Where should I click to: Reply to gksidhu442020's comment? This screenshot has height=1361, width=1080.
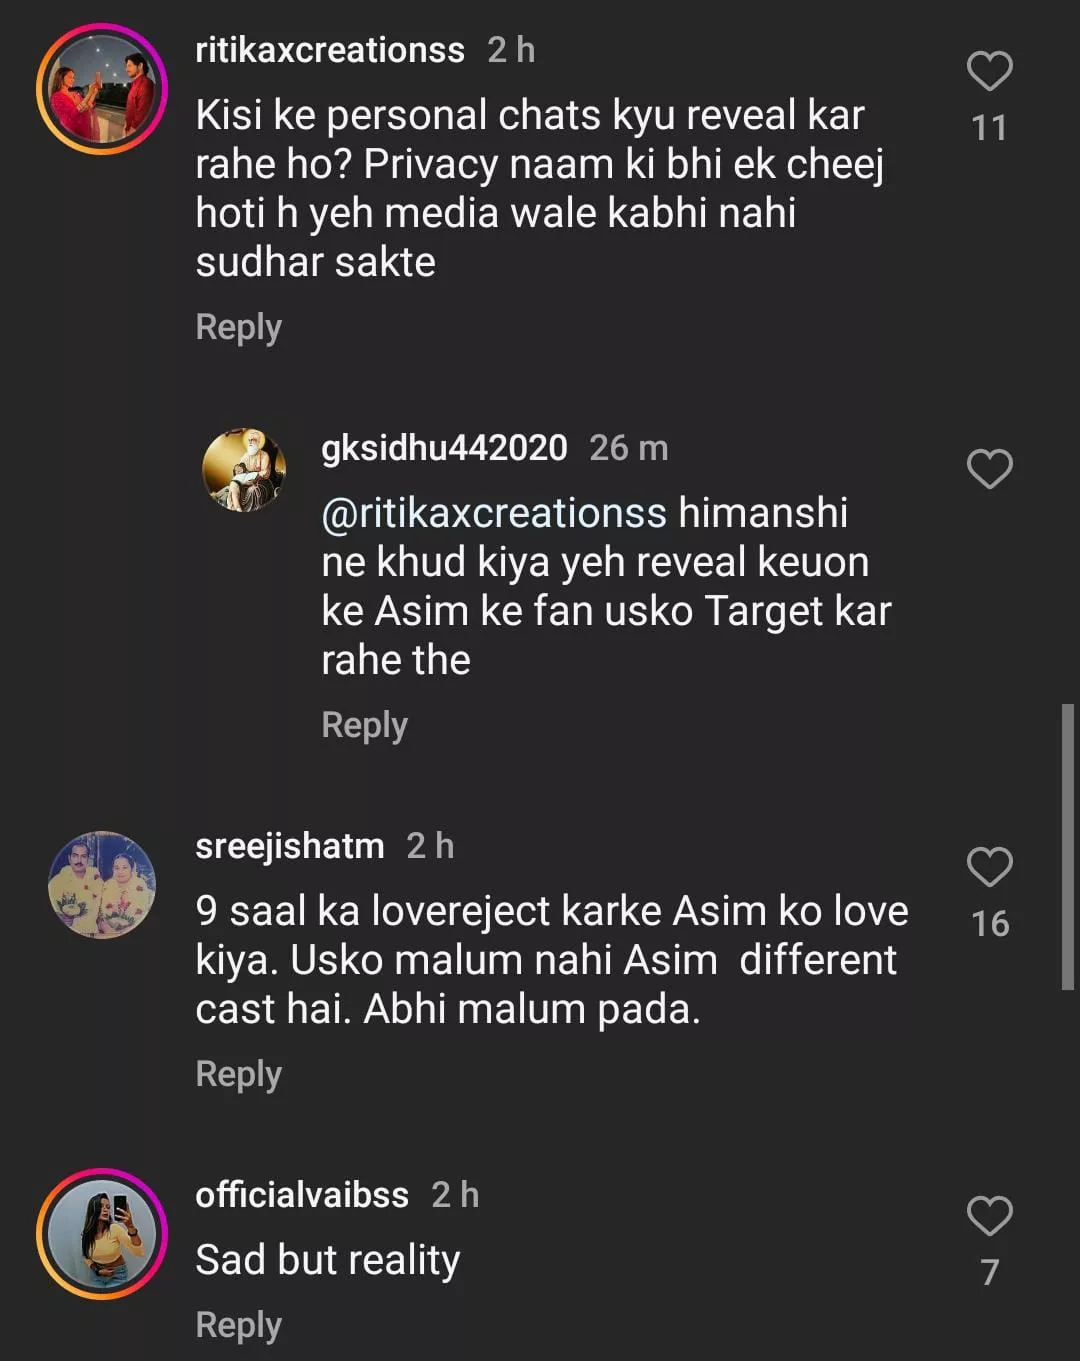pos(364,725)
